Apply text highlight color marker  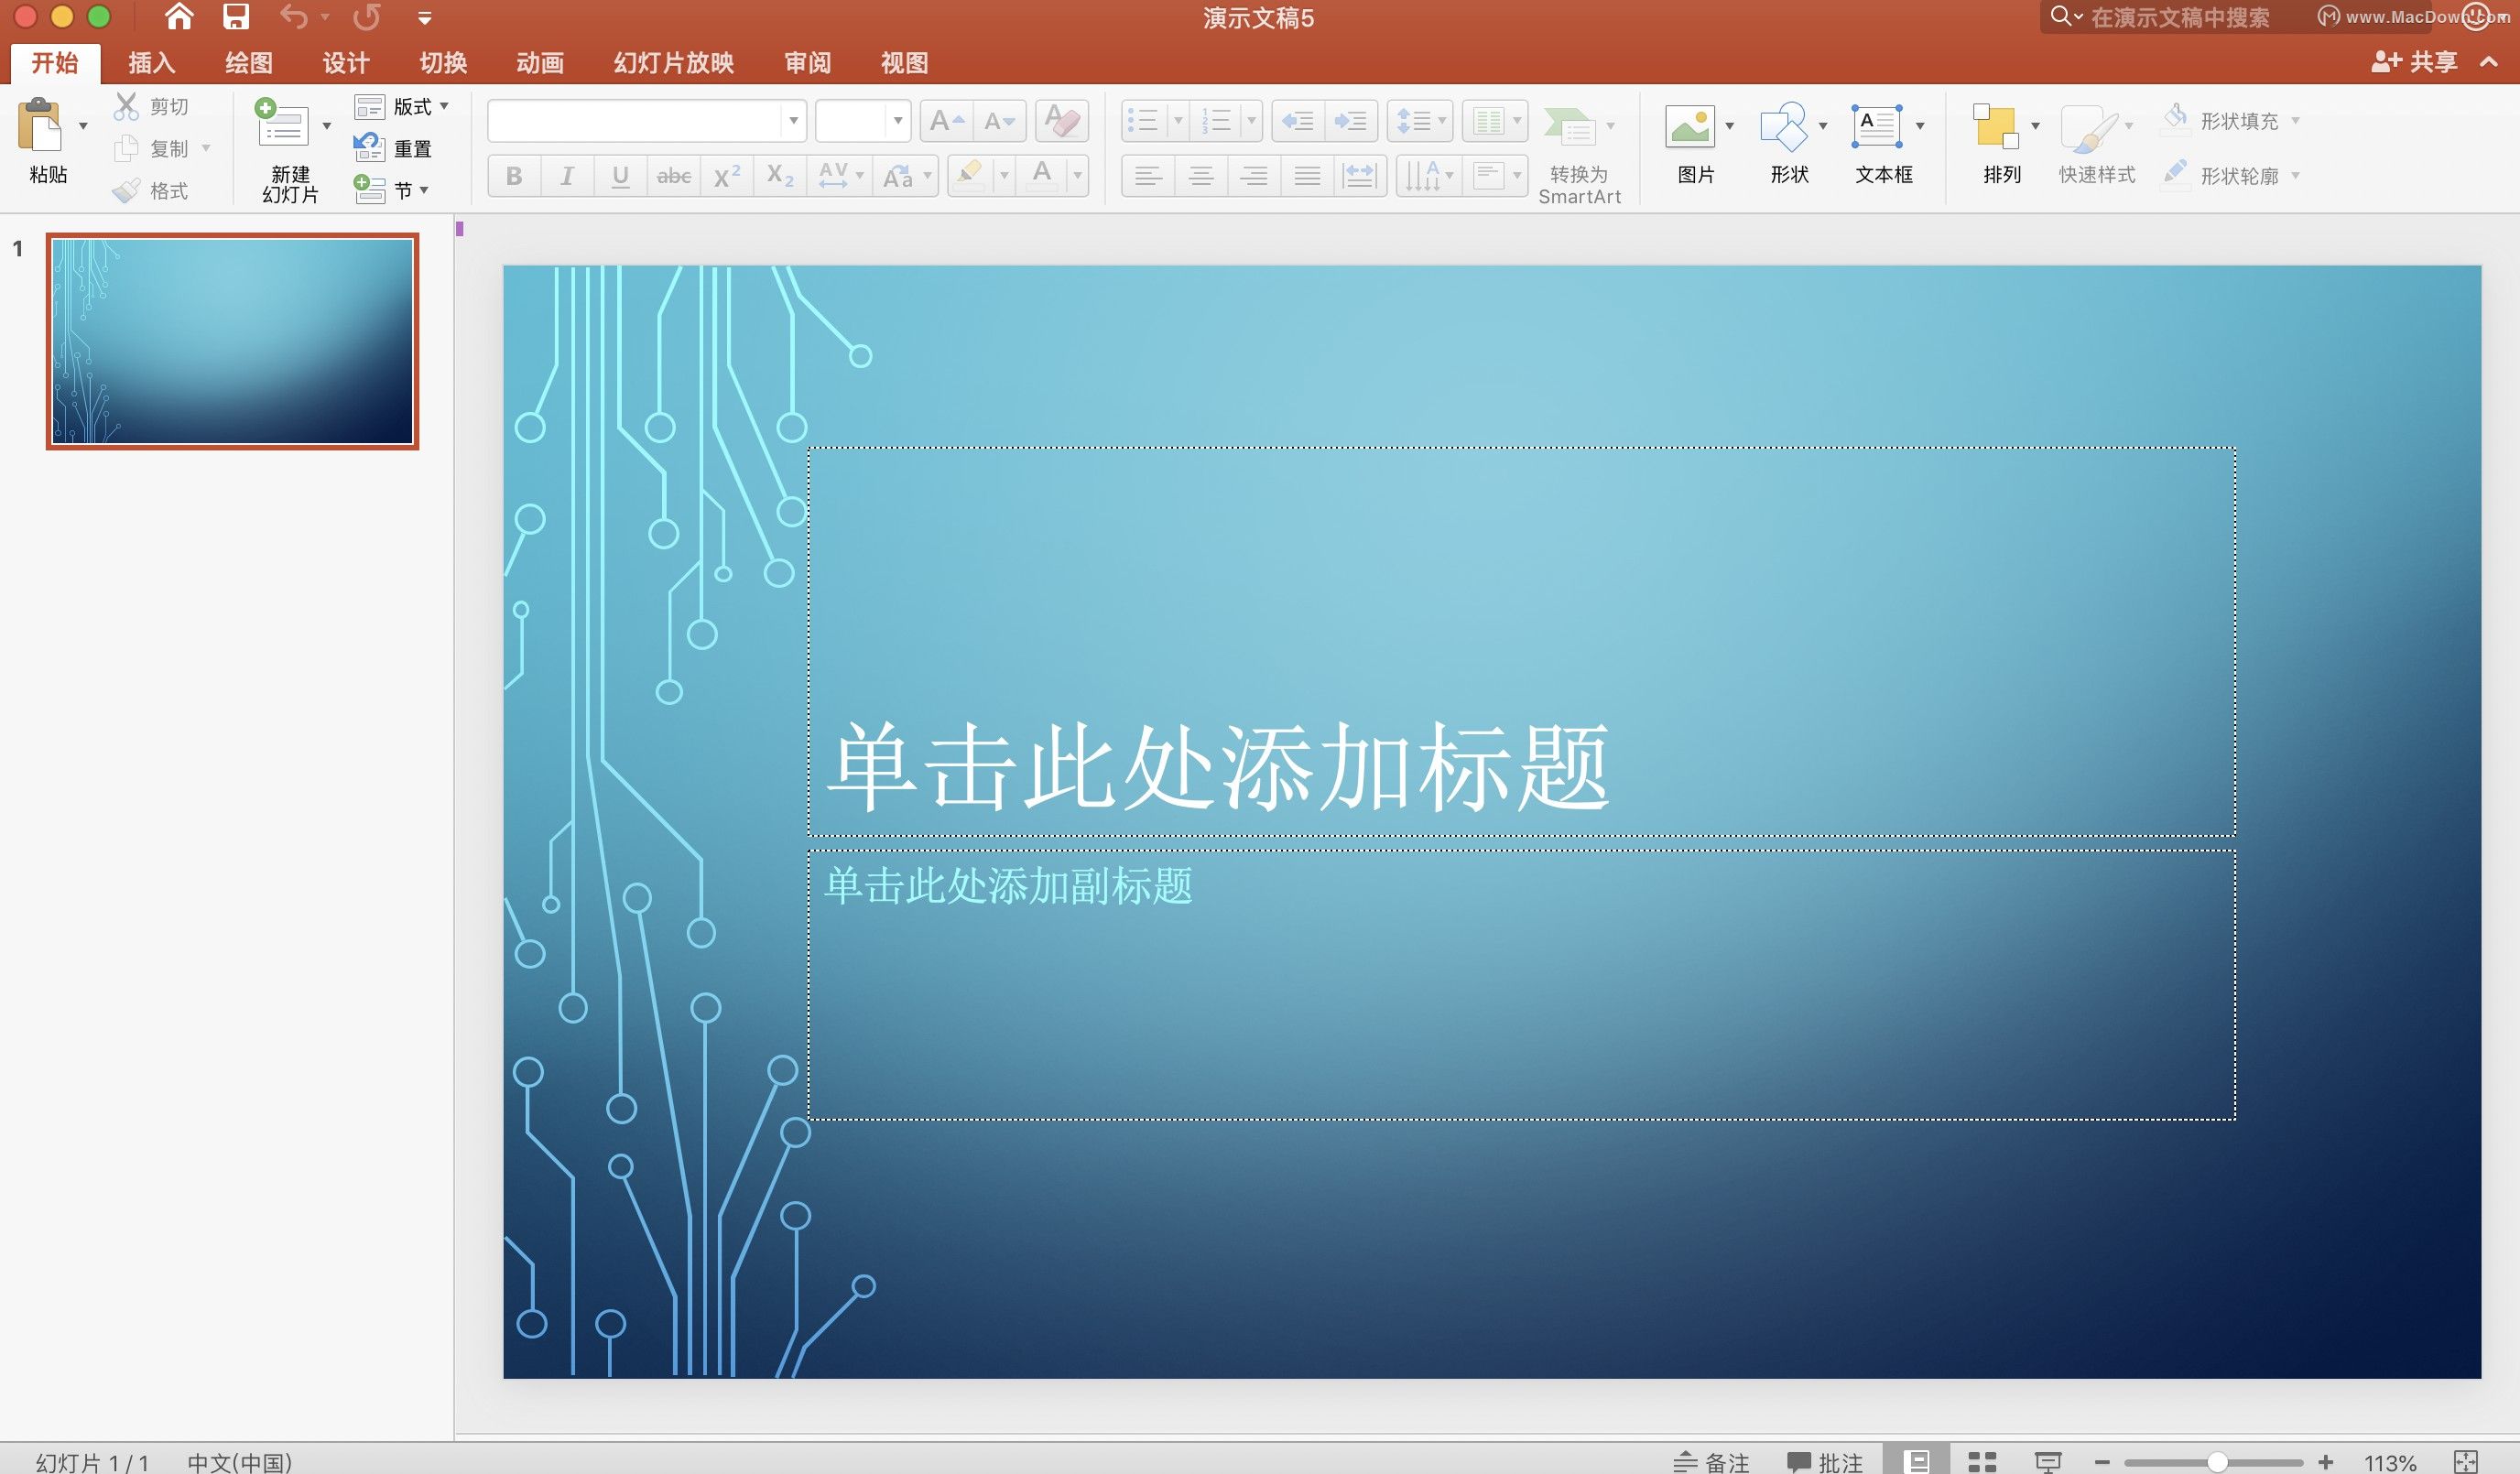point(969,176)
